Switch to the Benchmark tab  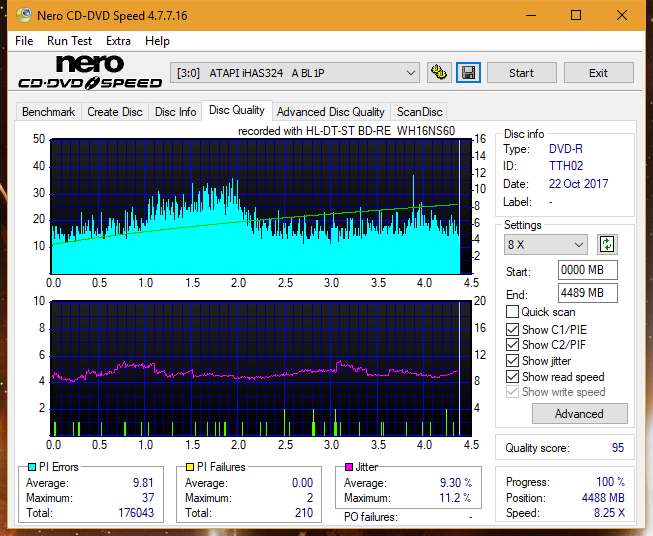click(x=49, y=112)
